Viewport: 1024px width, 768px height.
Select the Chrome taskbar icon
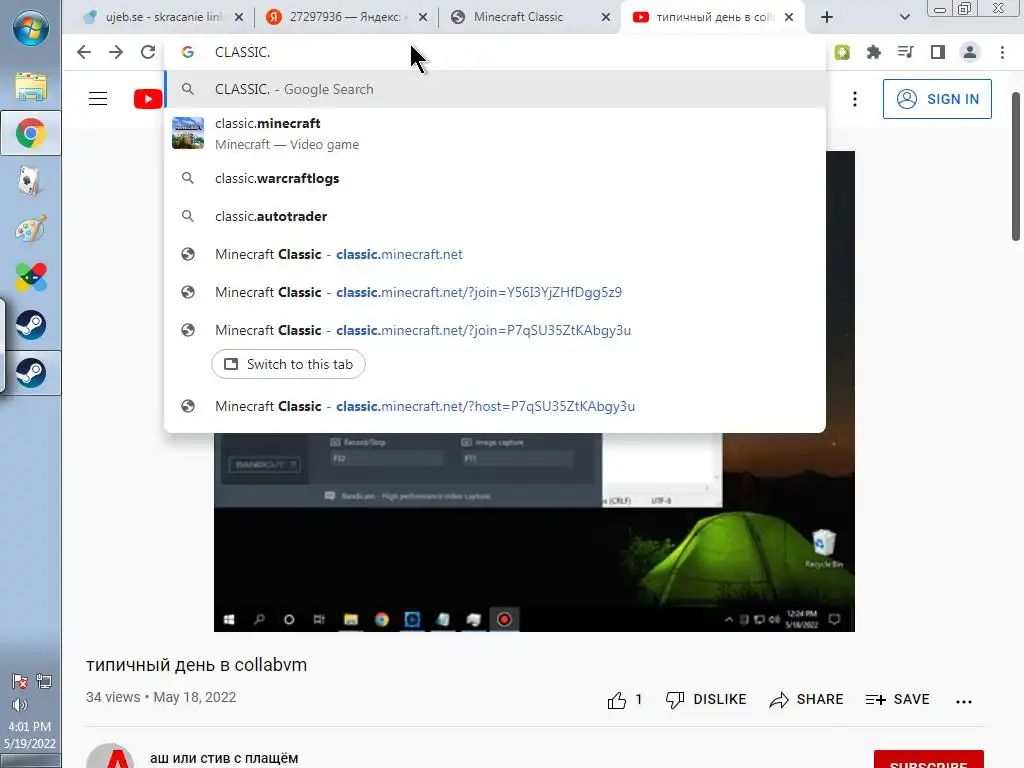click(x=31, y=134)
